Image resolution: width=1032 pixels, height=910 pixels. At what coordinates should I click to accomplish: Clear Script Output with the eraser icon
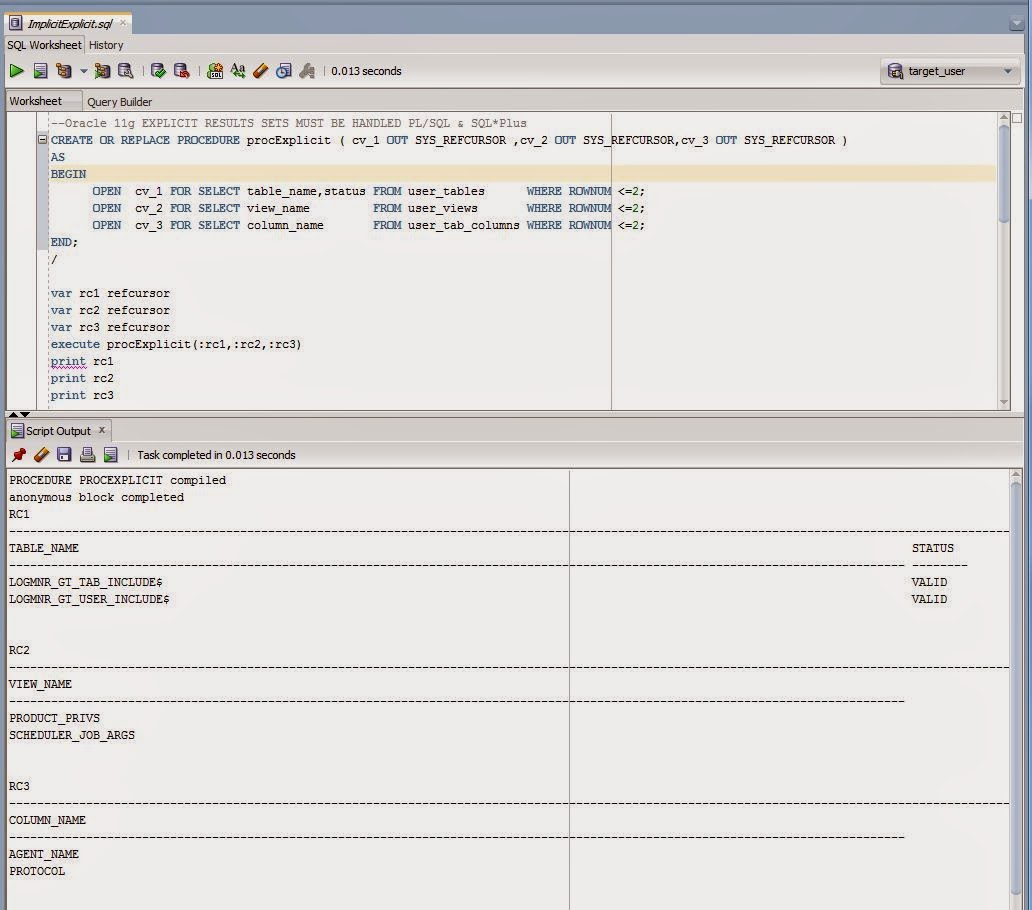pyautogui.click(x=41, y=455)
